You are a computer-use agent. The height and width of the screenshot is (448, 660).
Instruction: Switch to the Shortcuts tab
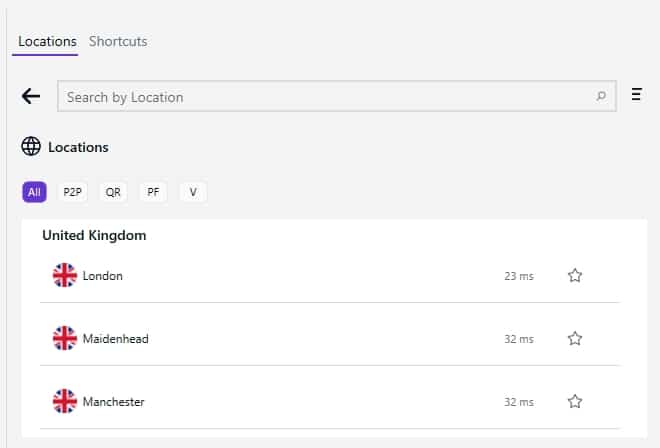118,41
